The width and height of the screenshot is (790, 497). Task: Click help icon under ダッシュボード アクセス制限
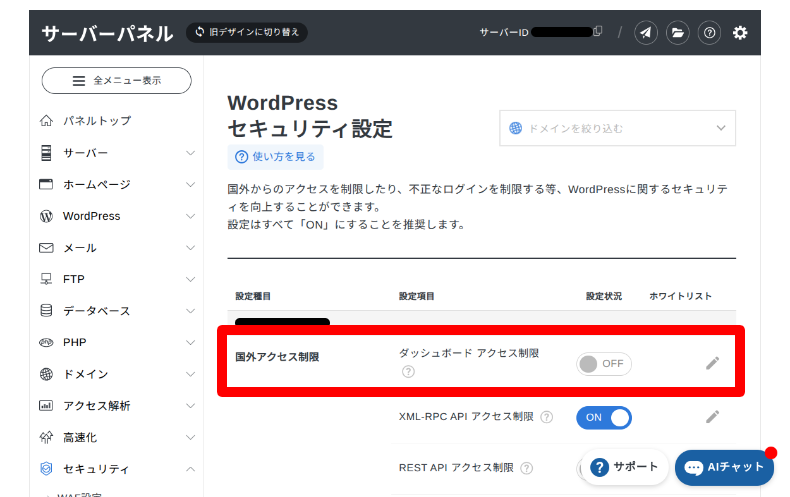tap(408, 371)
